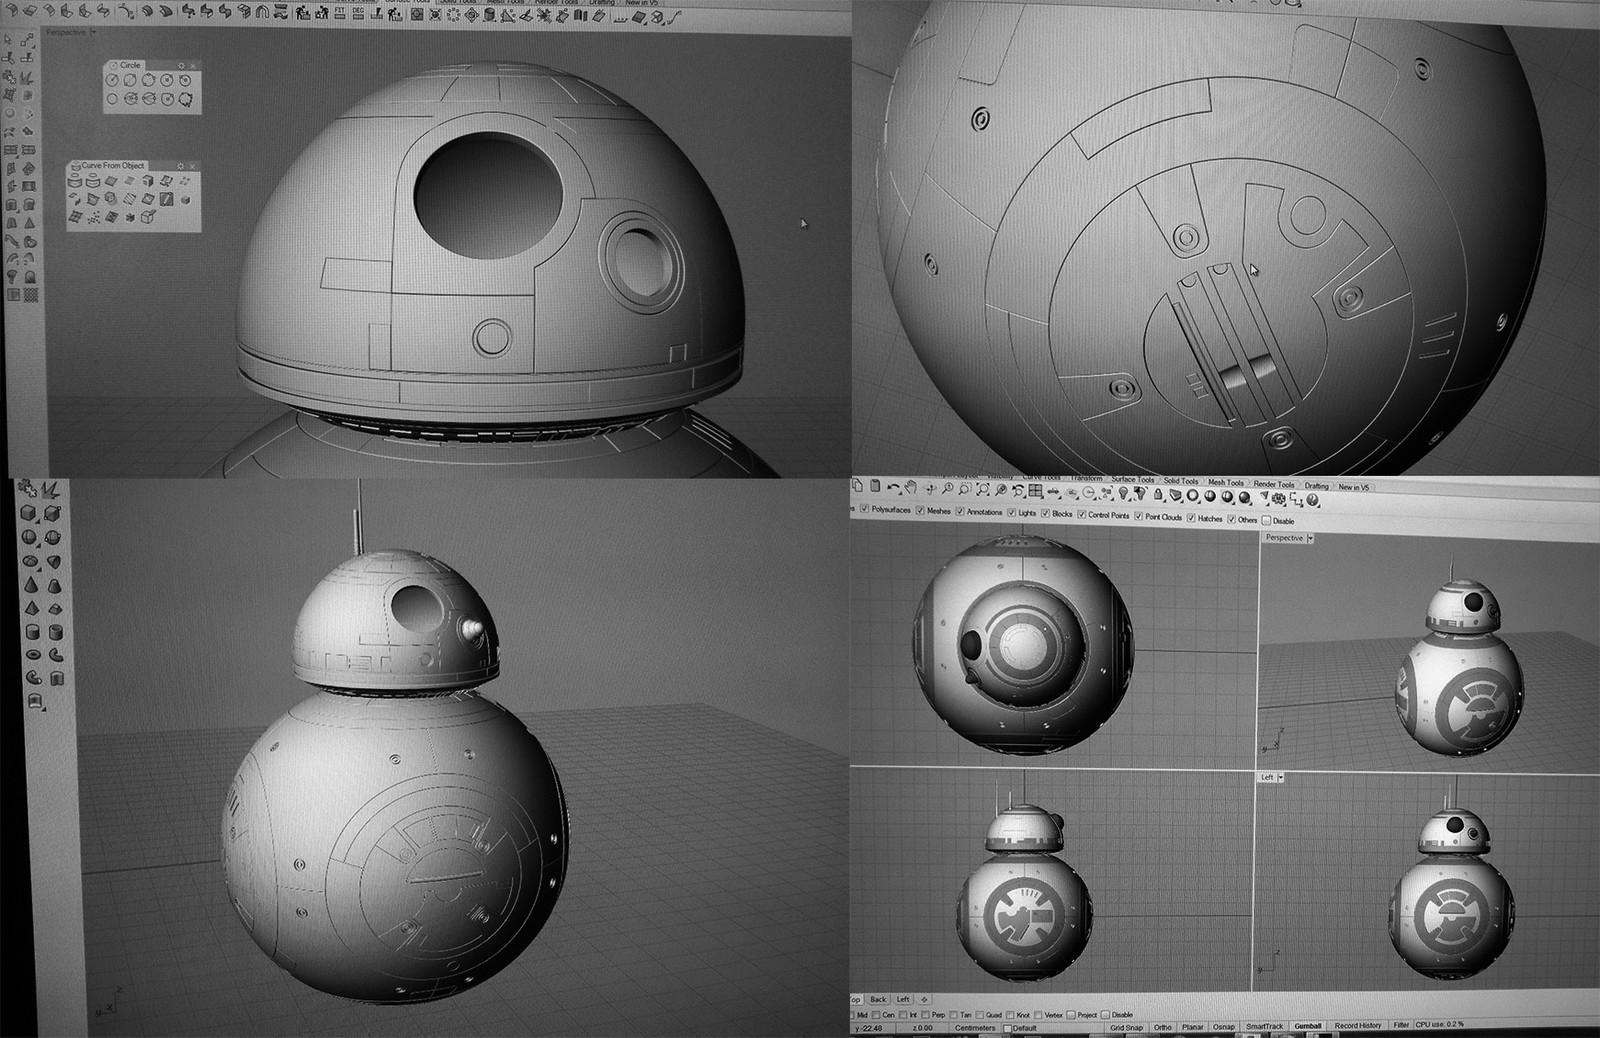Click the Default layer color swatch

[x=1007, y=1028]
